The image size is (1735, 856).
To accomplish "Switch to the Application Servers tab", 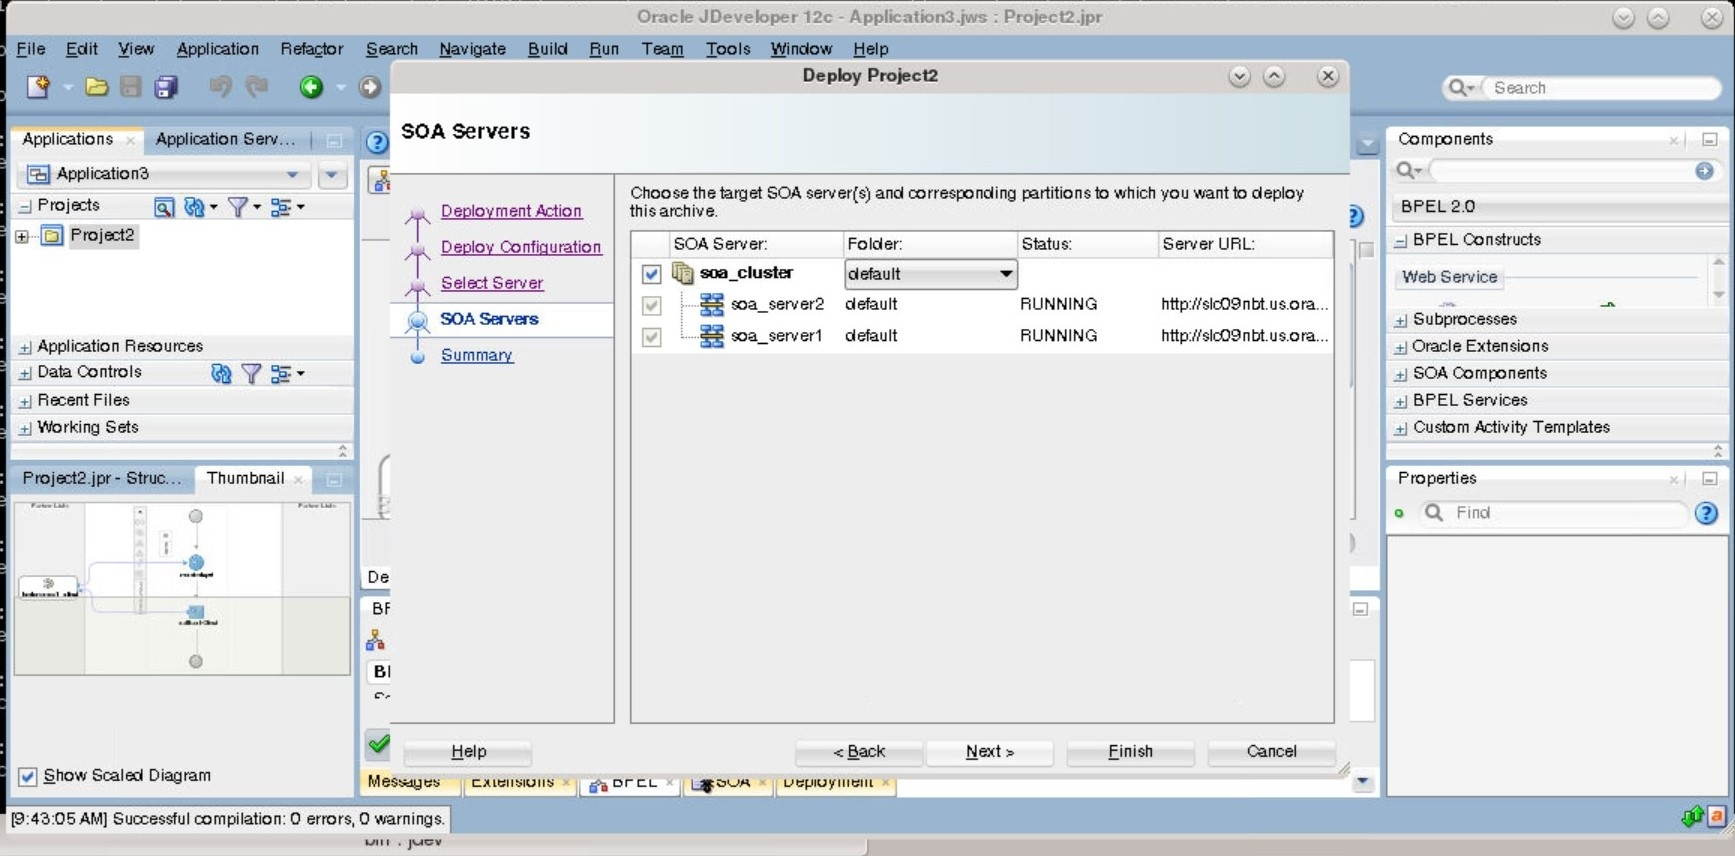I will (225, 139).
